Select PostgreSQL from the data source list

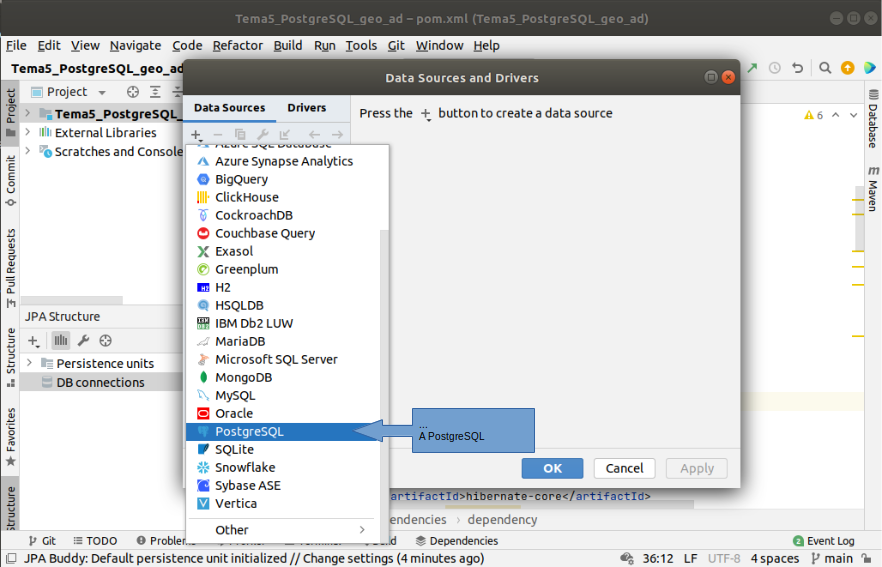click(x=284, y=431)
